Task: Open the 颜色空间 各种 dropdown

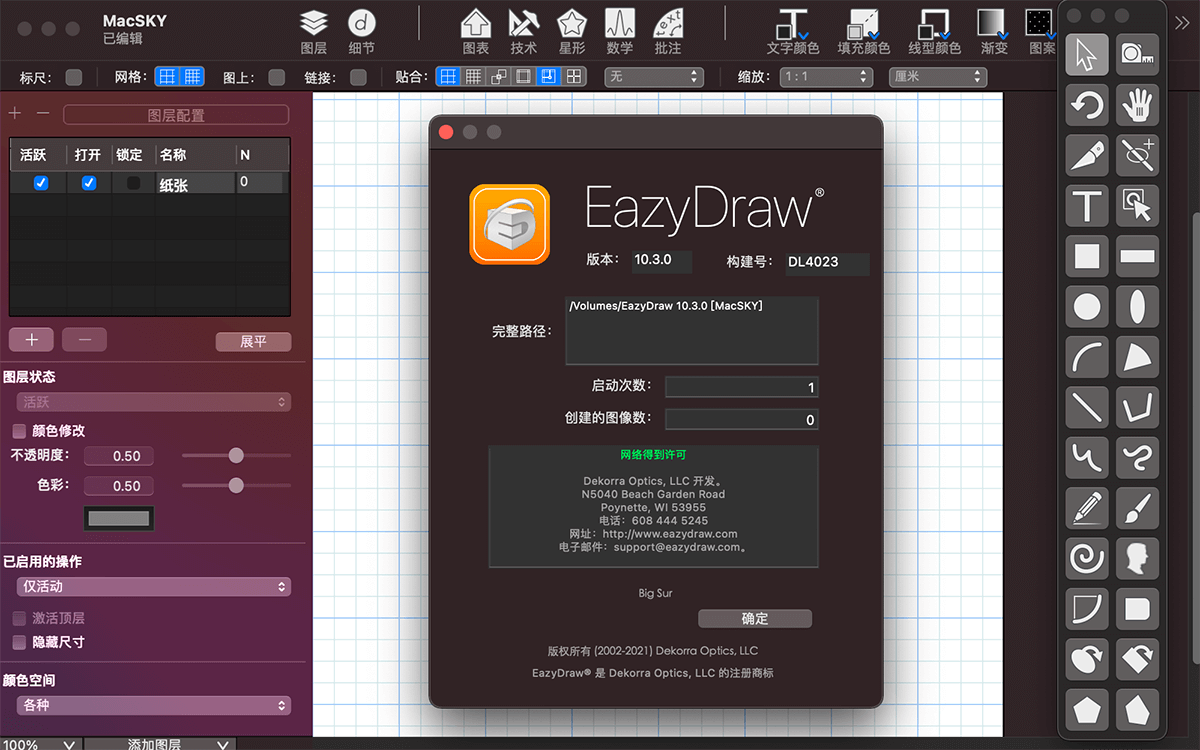Action: [x=154, y=705]
